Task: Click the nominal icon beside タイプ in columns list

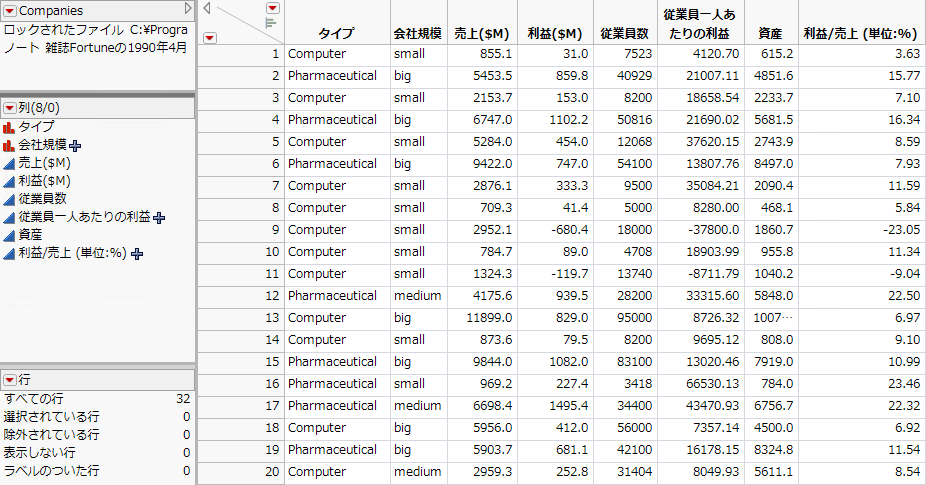Action: point(9,127)
